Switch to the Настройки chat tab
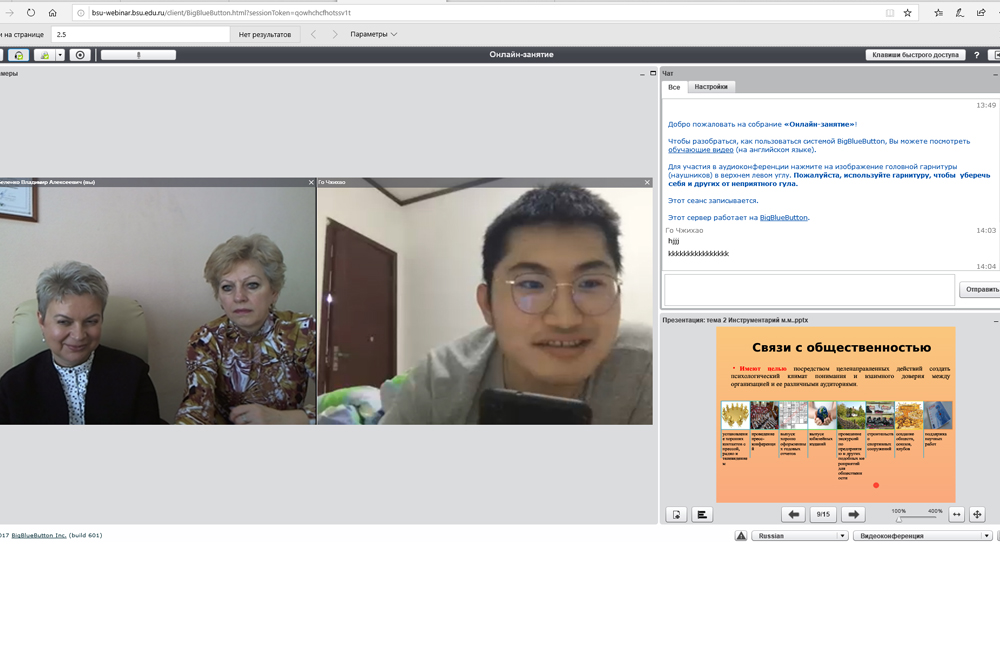The width and height of the screenshot is (1000, 667). coord(712,87)
